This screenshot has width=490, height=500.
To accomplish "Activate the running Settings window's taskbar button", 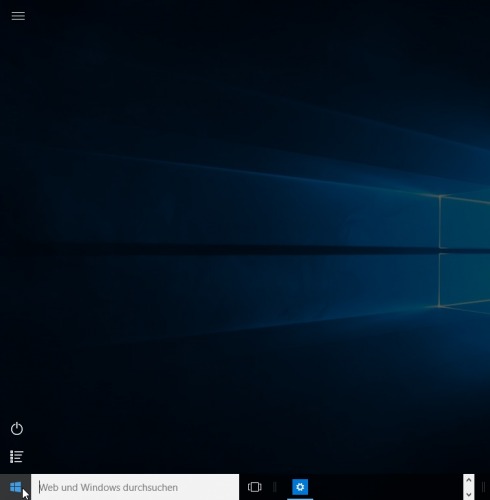I will (300, 487).
